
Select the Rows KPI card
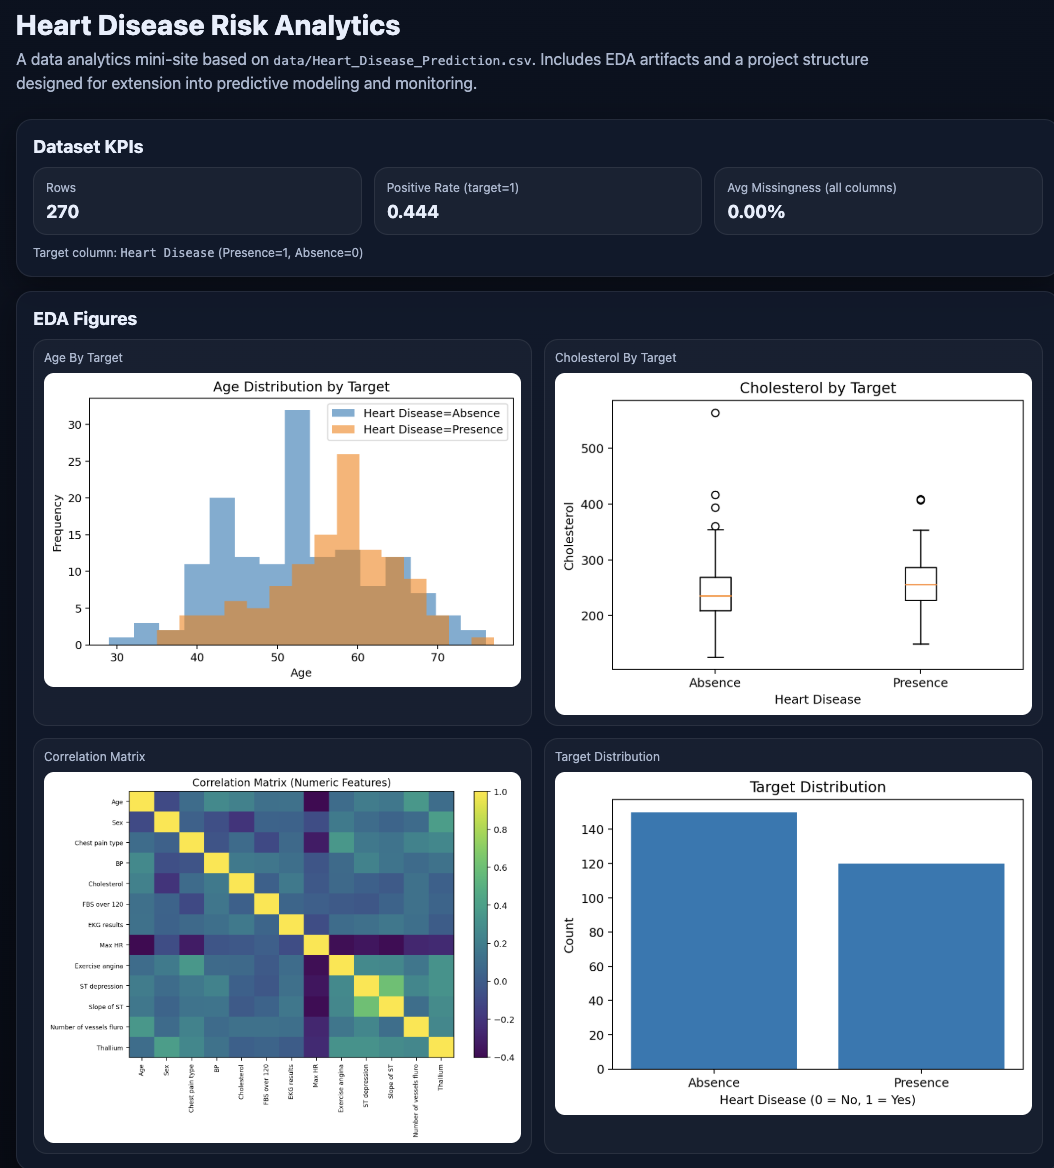click(197, 201)
